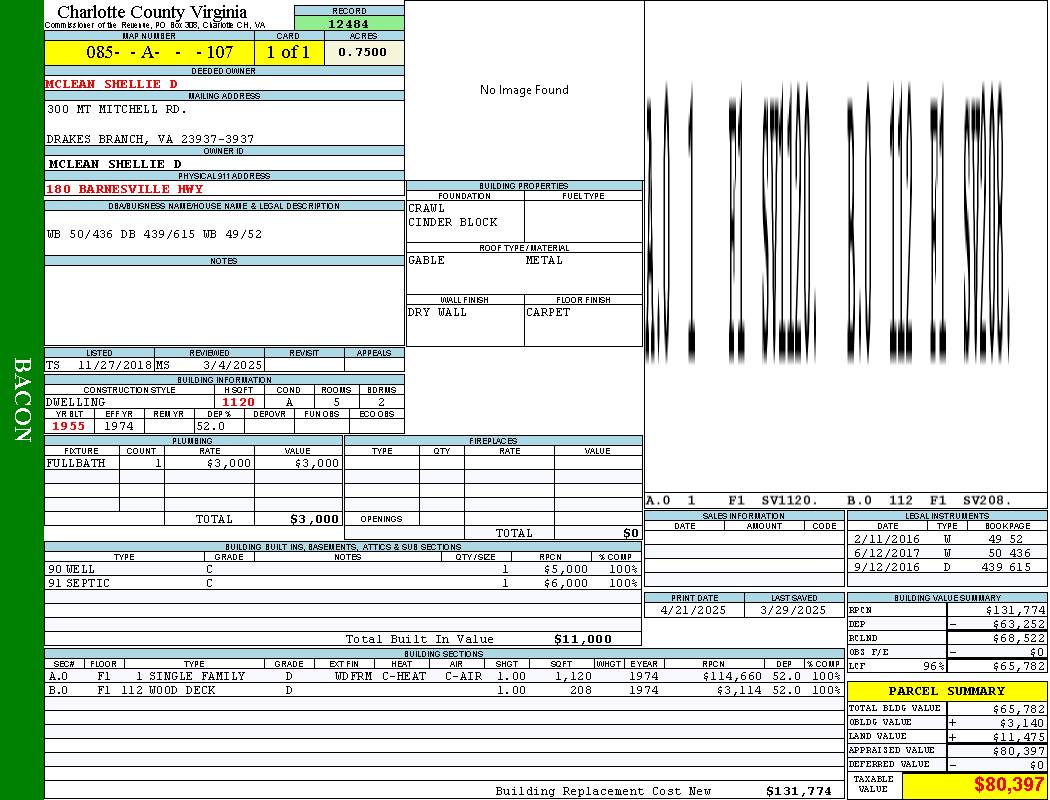
Task: Click the green BACON sidebar label
Action: pyautogui.click(x=22, y=400)
